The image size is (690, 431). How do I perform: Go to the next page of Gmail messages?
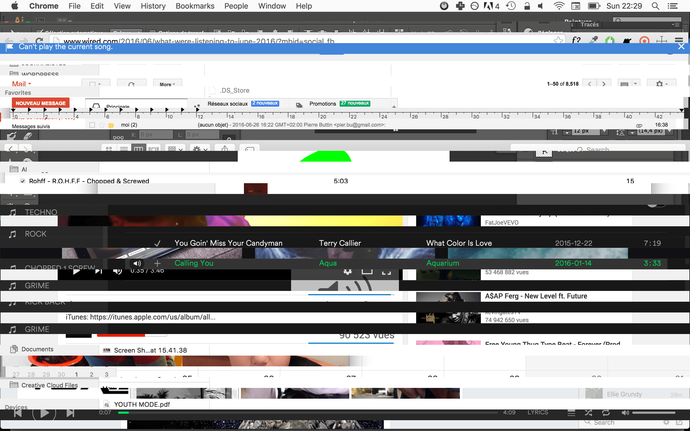click(604, 84)
